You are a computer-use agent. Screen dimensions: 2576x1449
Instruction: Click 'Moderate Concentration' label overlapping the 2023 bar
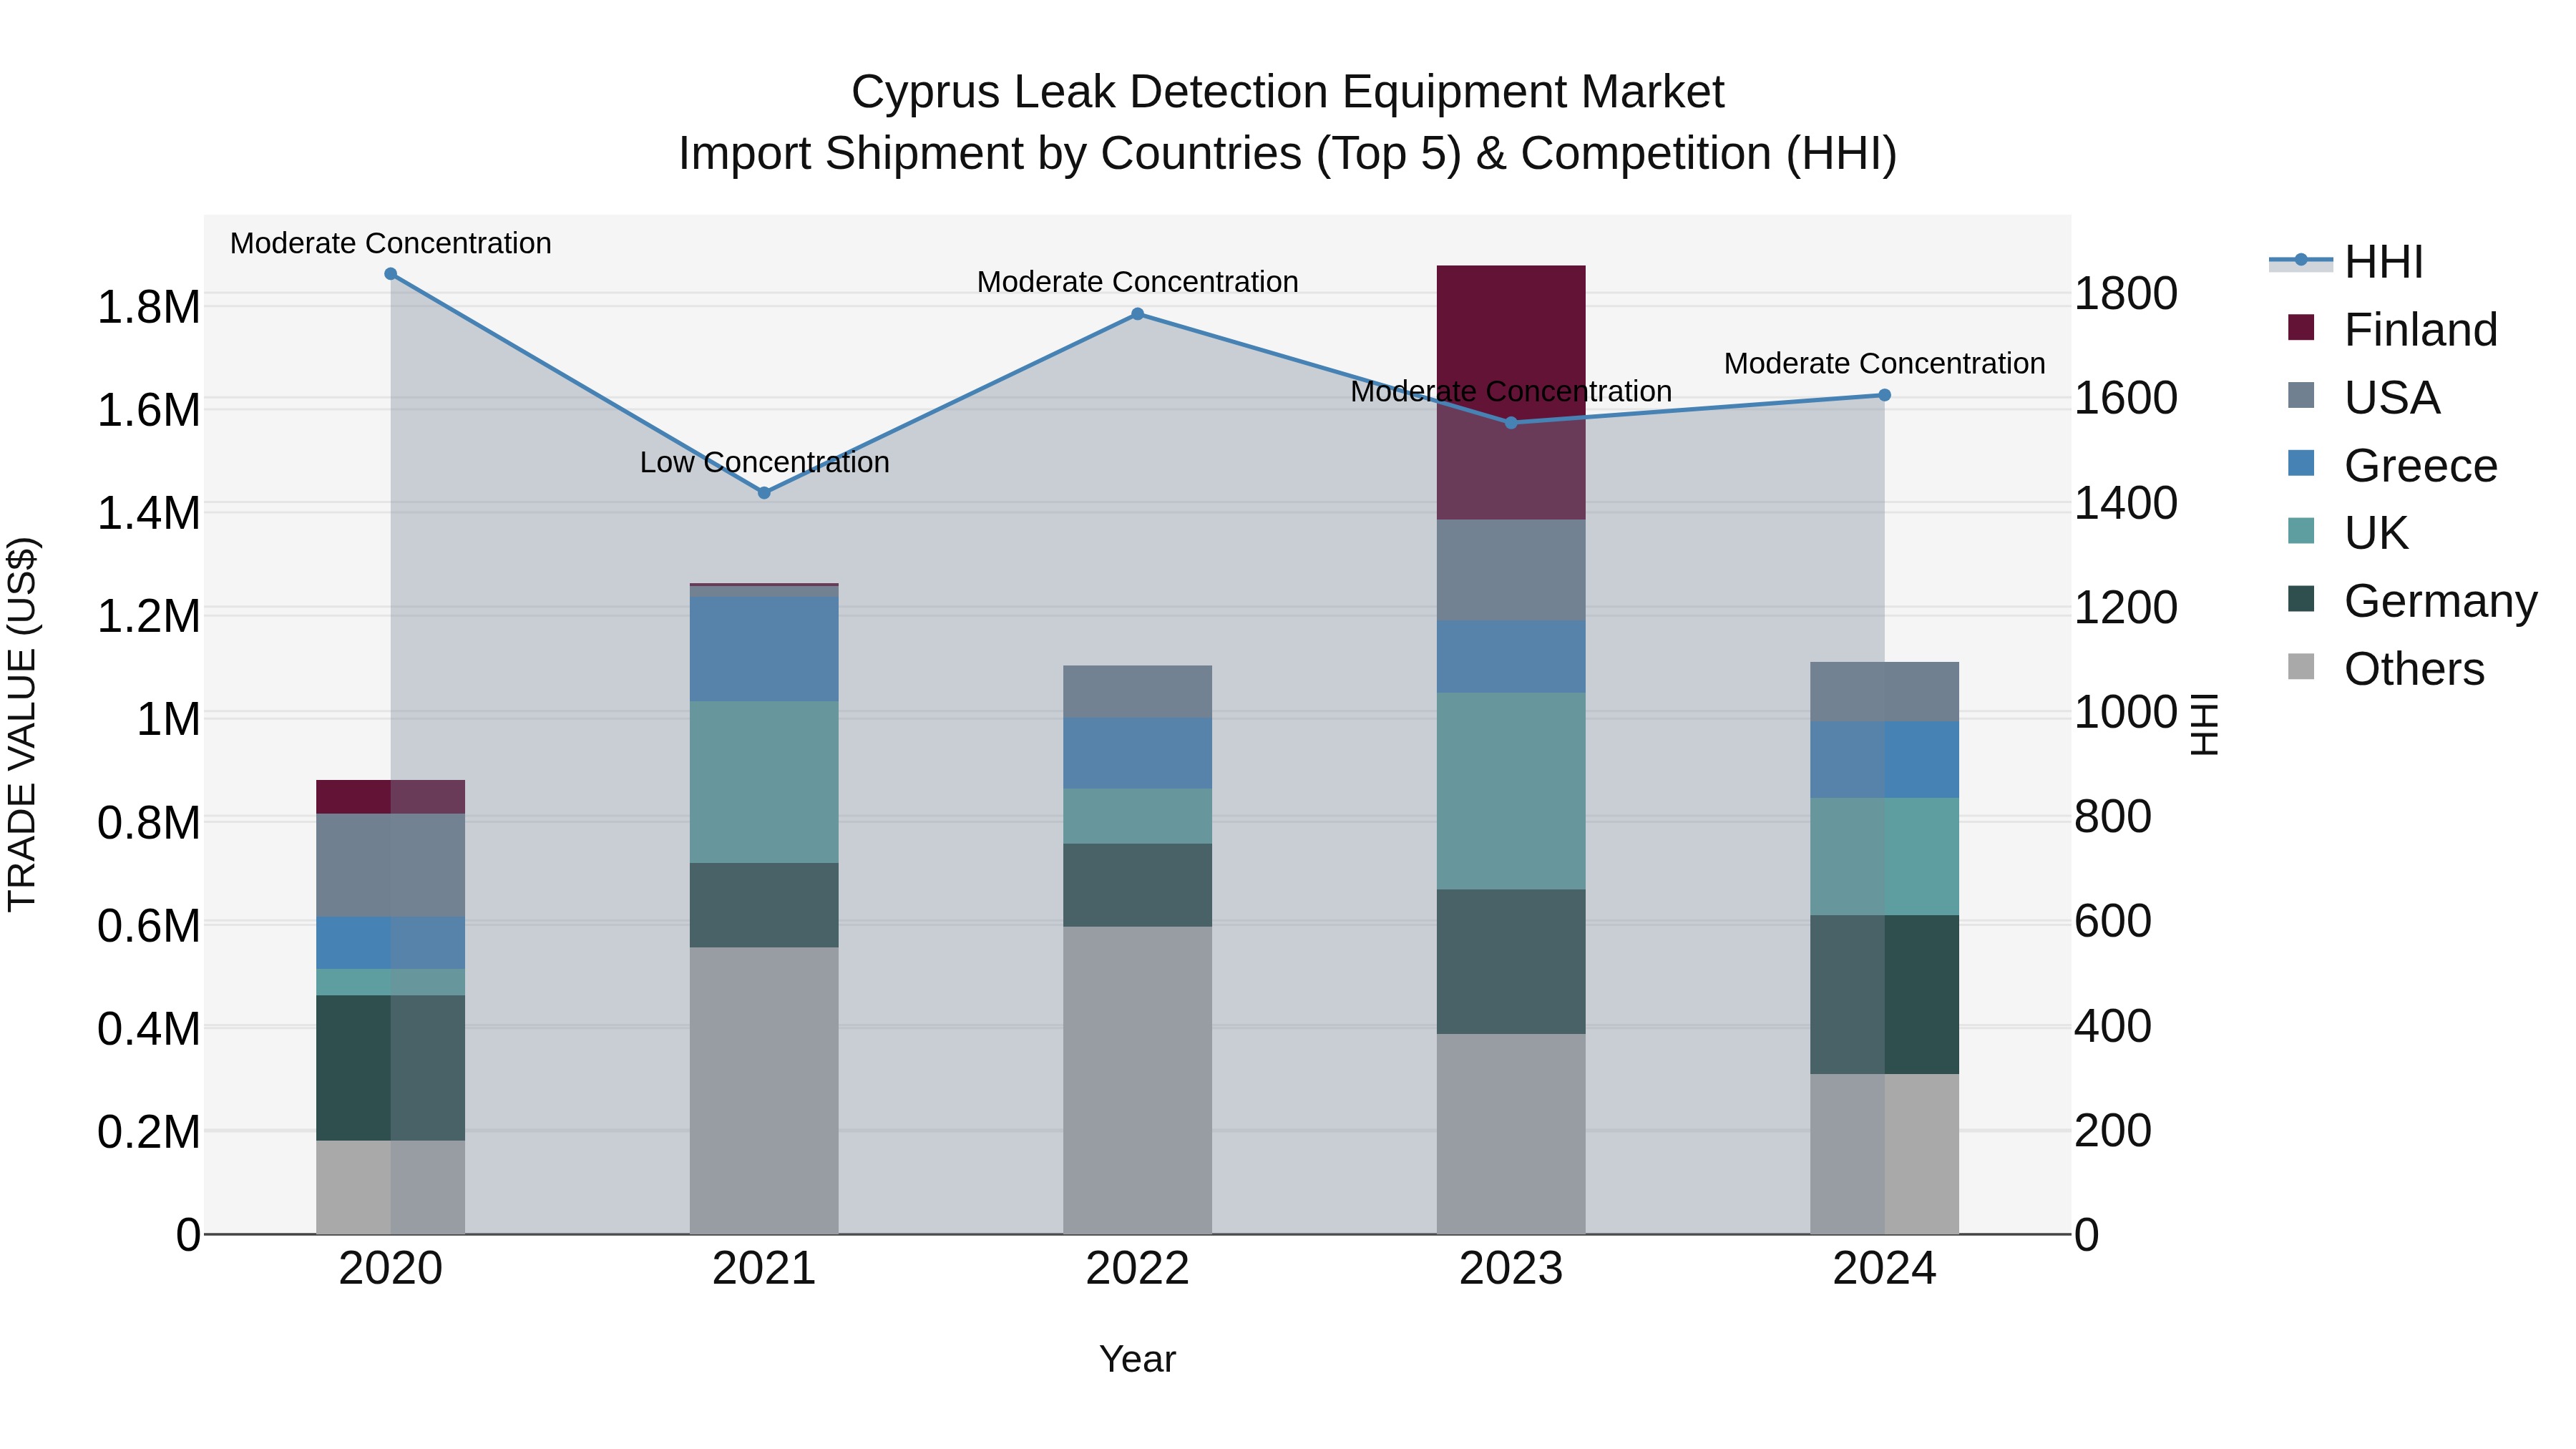[x=1511, y=391]
